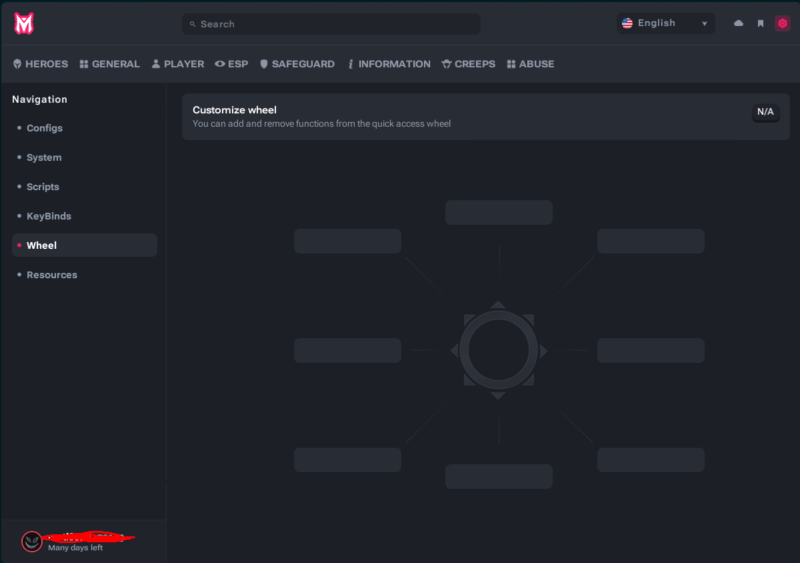Screen dimensions: 800x563
Task: Switch to the PLAYER tab
Action: [178, 64]
